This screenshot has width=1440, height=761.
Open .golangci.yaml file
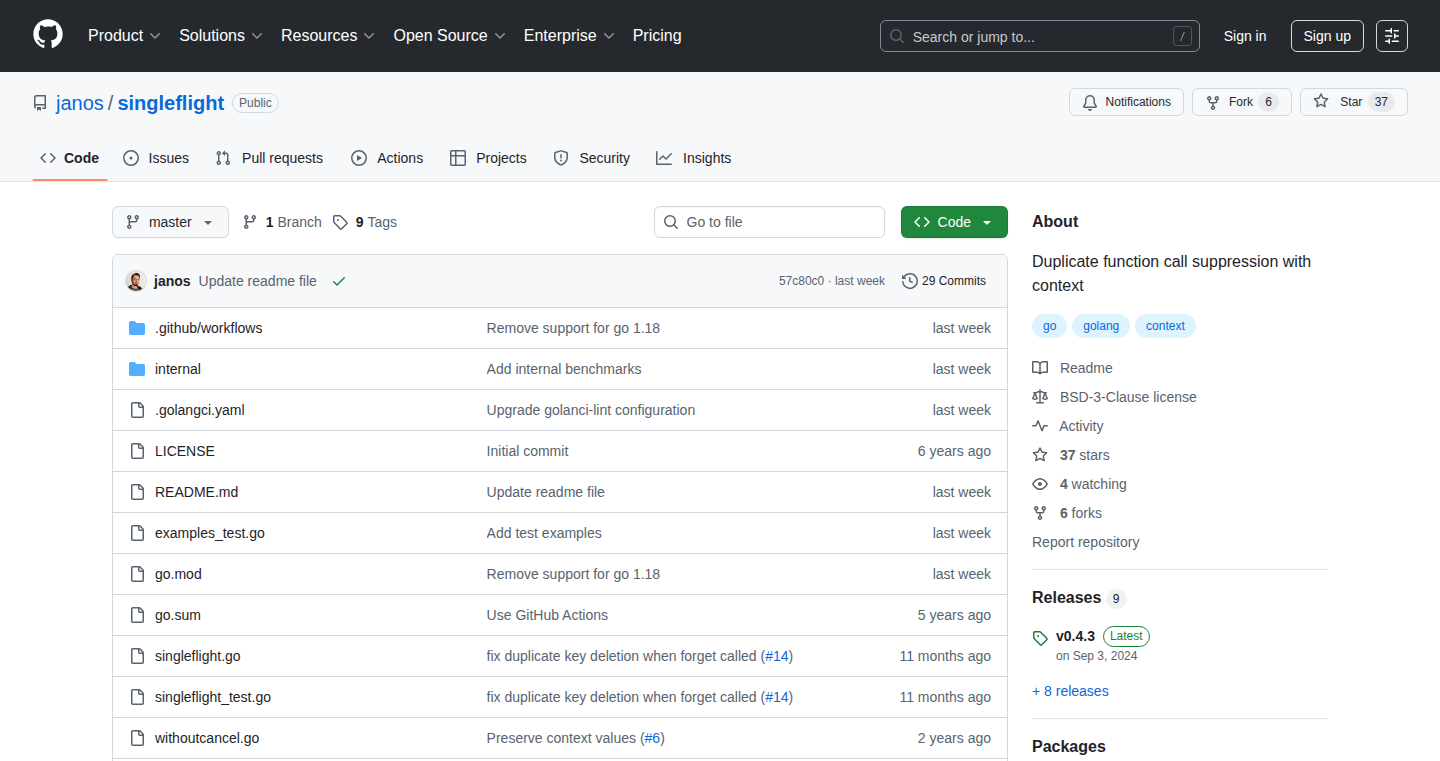[199, 410]
